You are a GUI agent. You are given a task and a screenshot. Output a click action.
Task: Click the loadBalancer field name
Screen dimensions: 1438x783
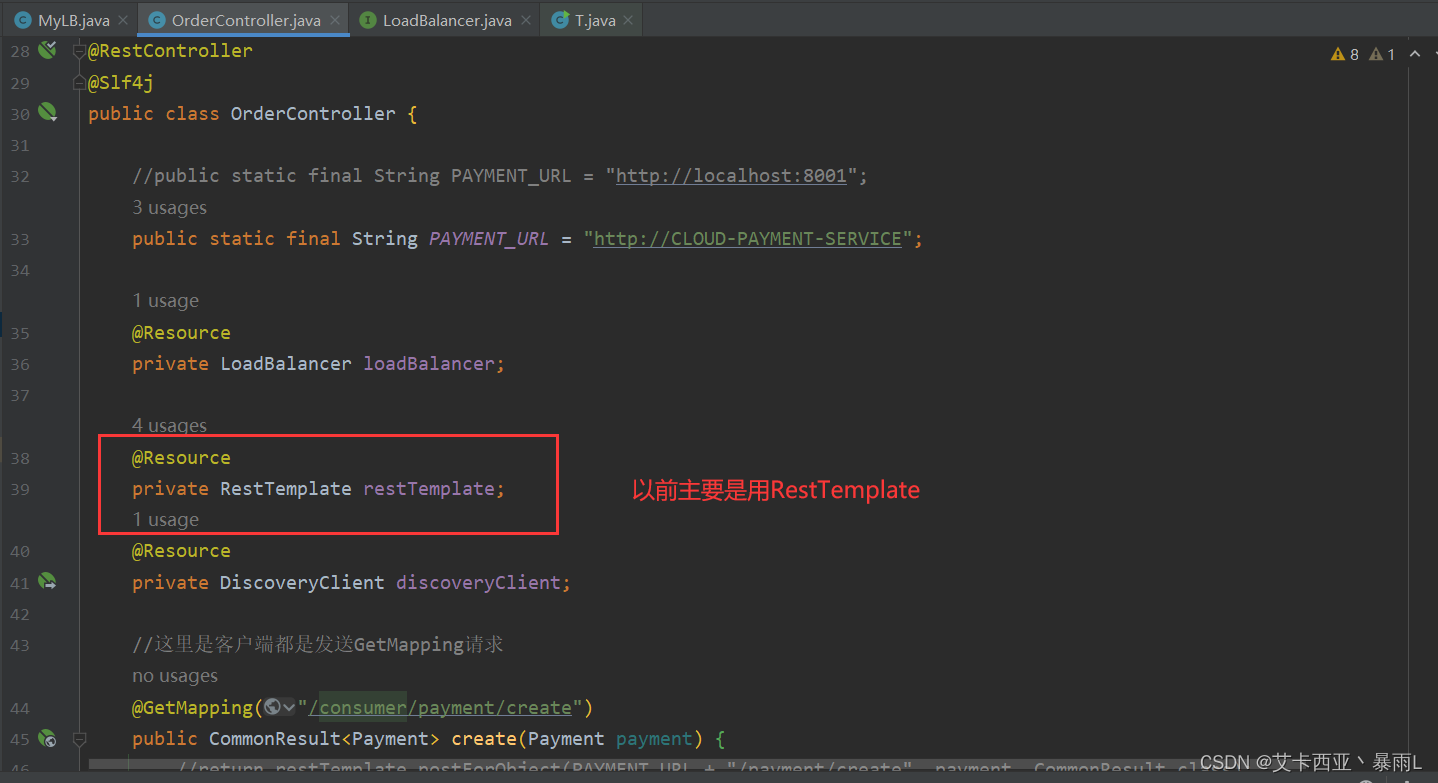[x=428, y=363]
